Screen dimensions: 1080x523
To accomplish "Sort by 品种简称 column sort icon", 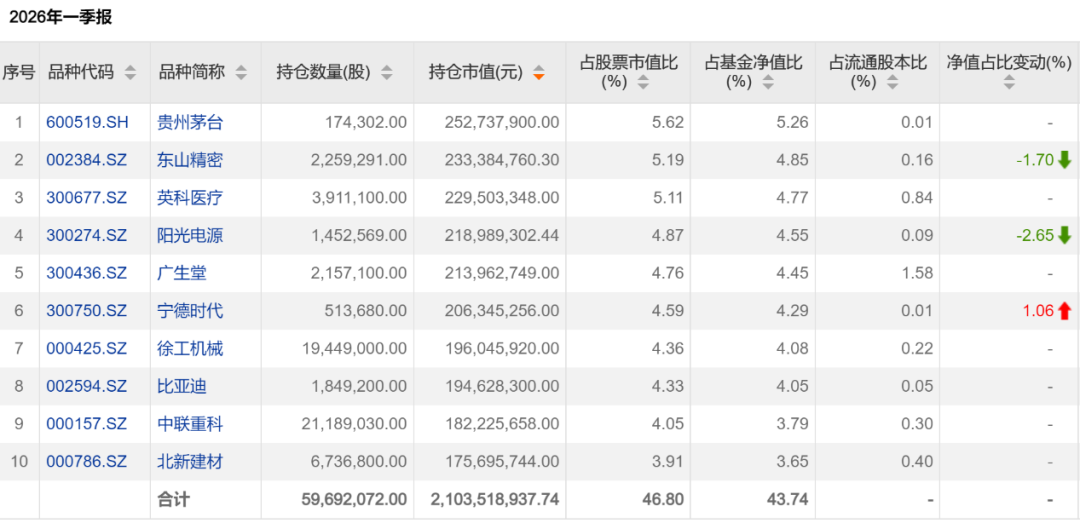I will [x=241, y=73].
